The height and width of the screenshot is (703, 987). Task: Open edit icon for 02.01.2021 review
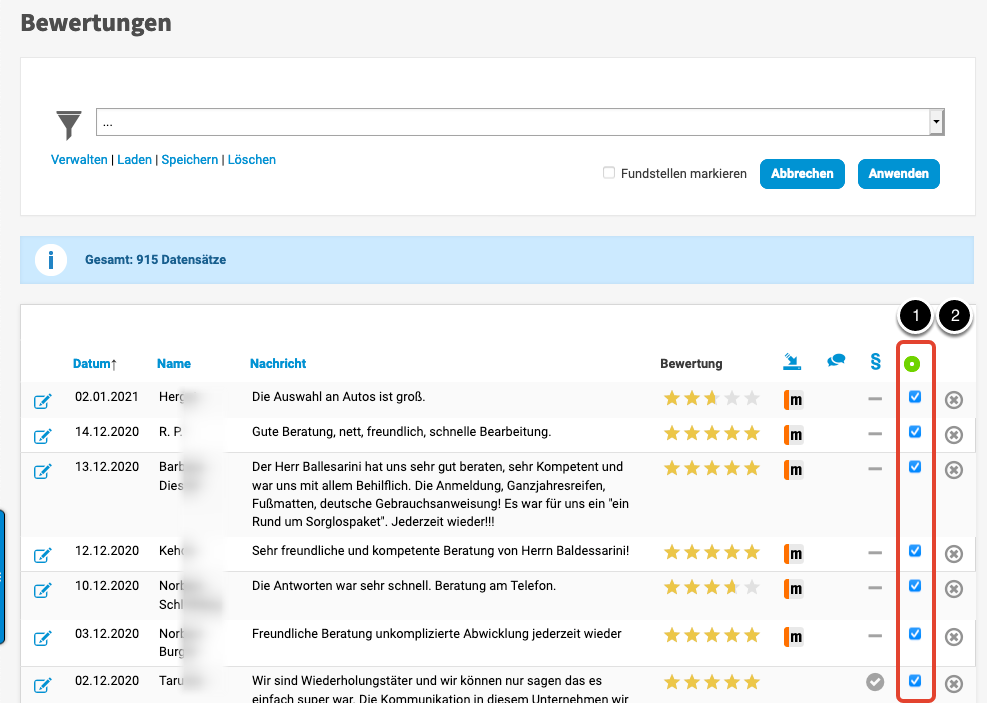click(43, 402)
